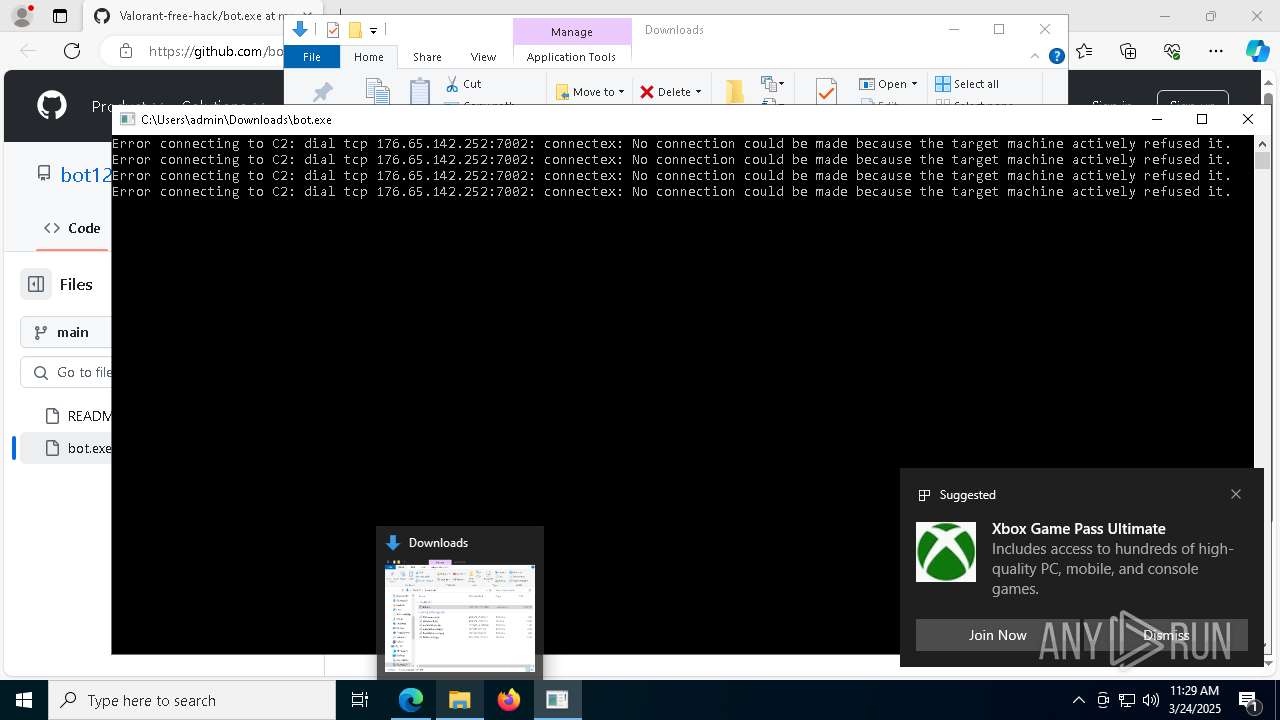Open GitHub home via Octocat logo
The height and width of the screenshot is (720, 1280).
[52, 105]
